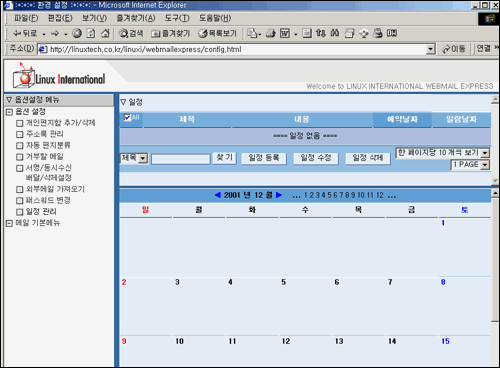Expand the 메일 기본메뉴 tree node
Viewport: 500px width, 368px height.
pos(9,223)
